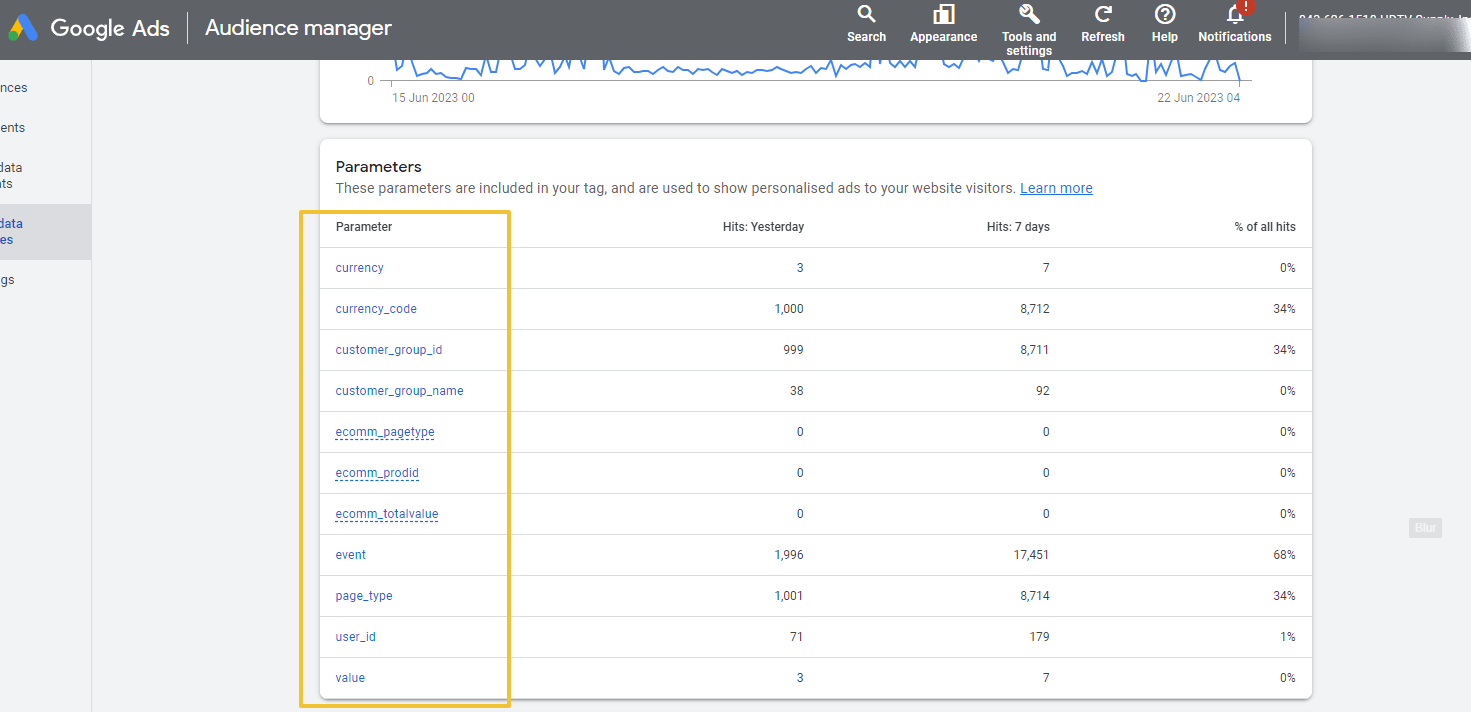Select the page_type parameter
This screenshot has height=712, width=1471.
364,596
